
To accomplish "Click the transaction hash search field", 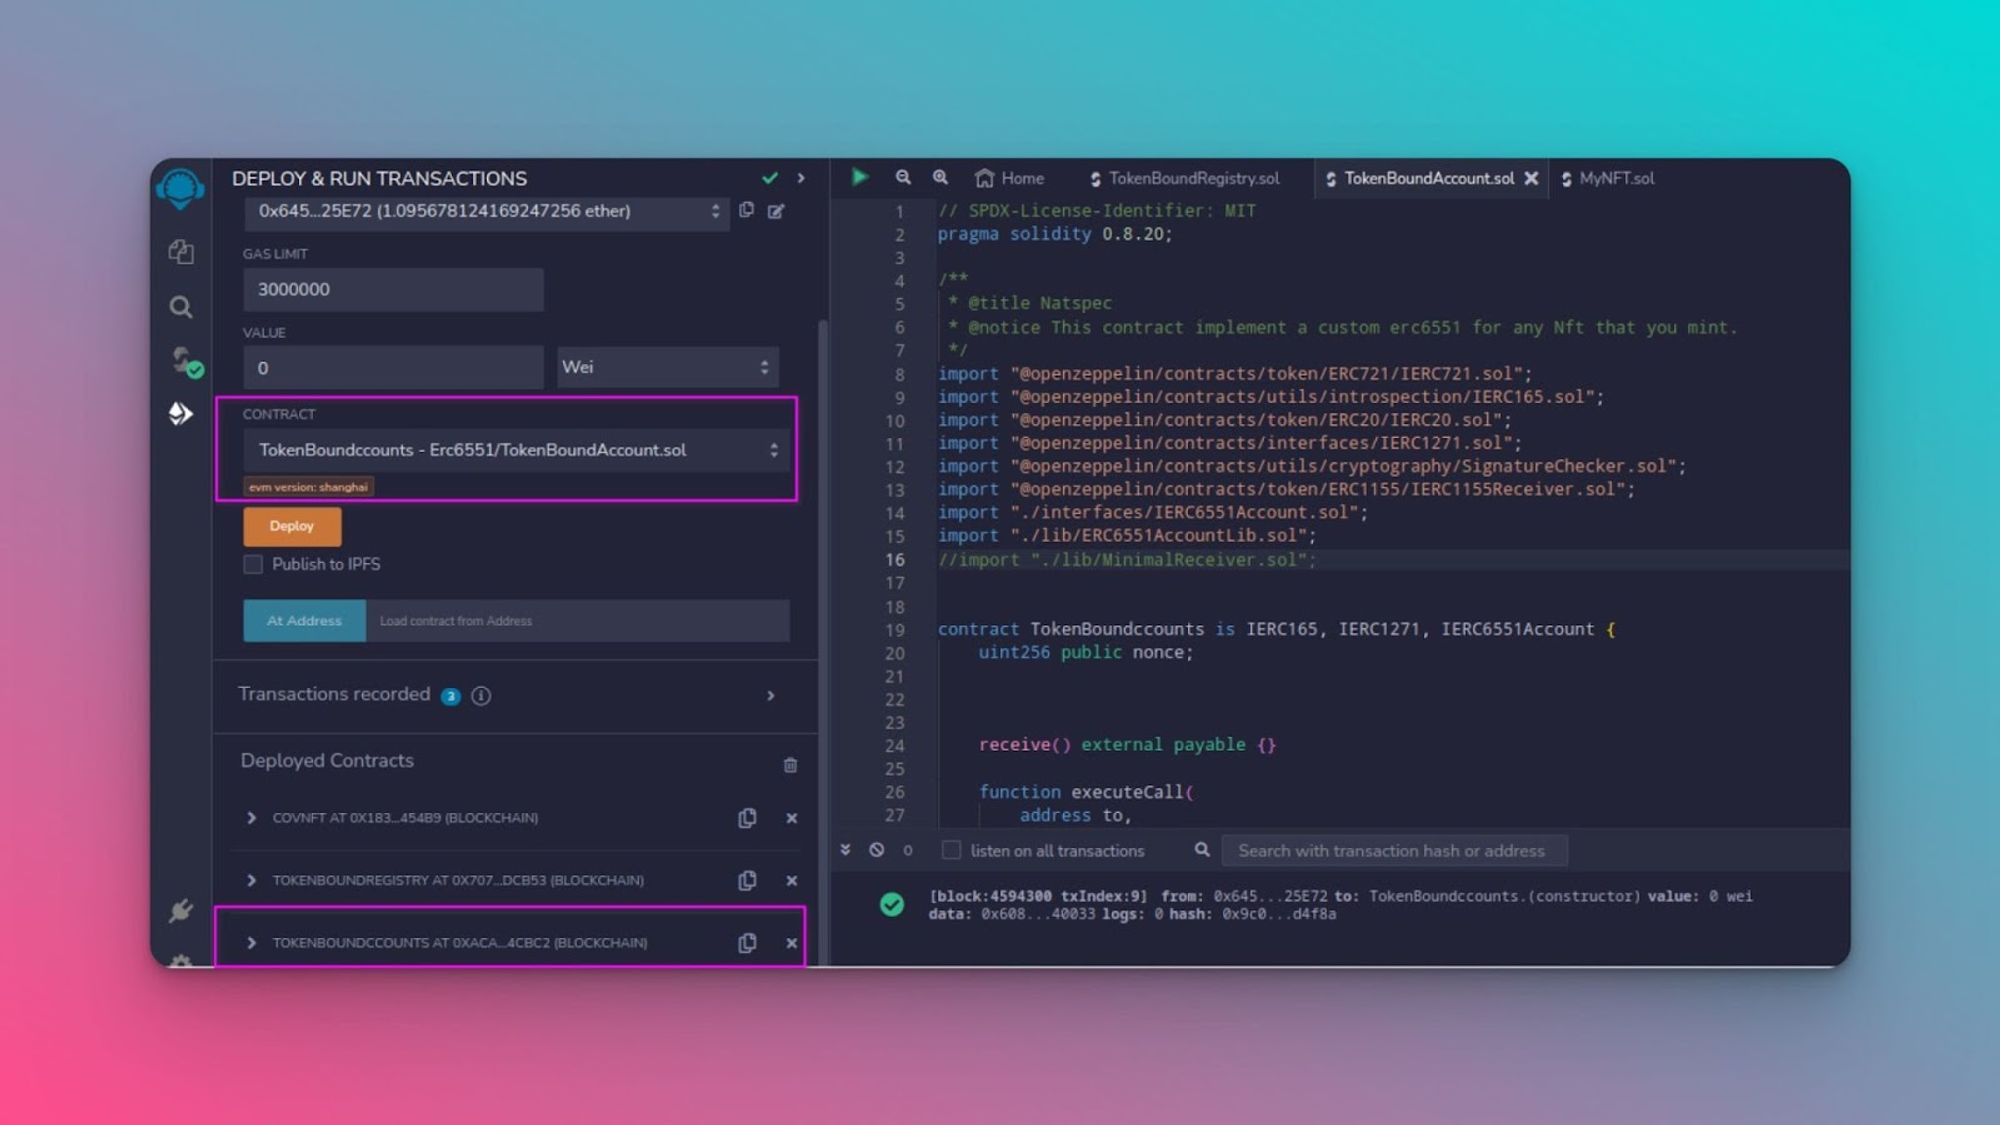I will point(1394,851).
